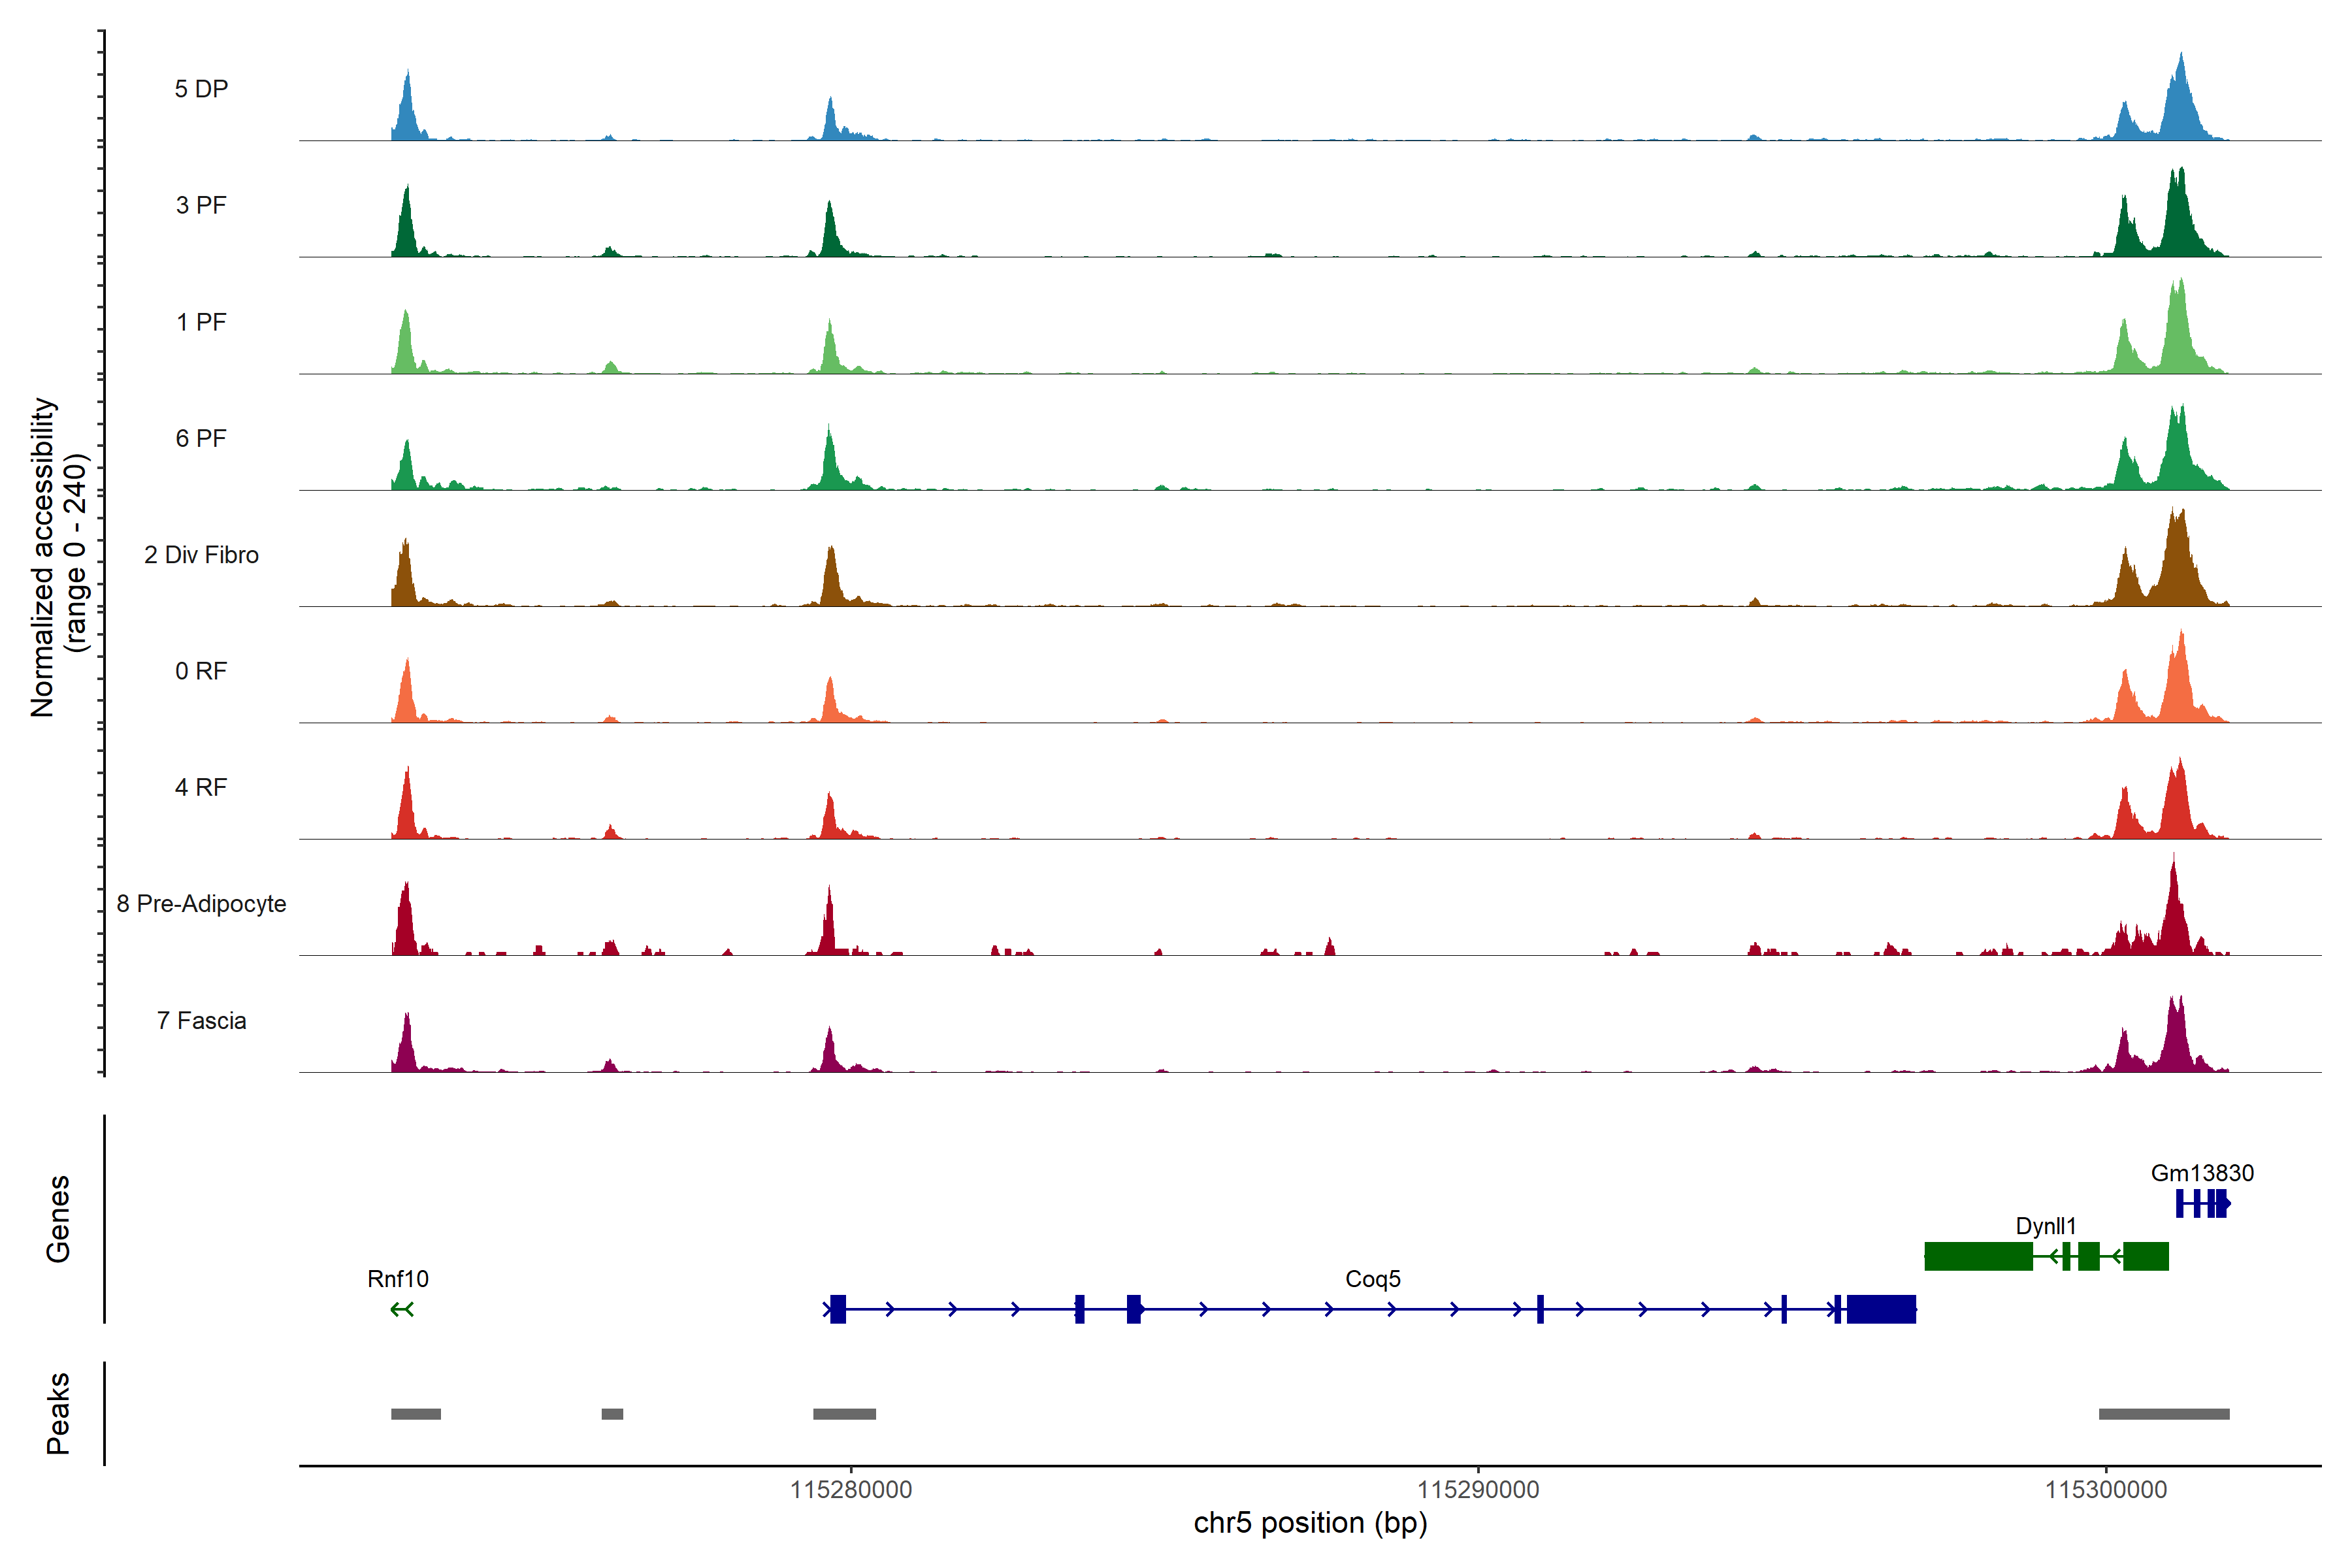The width and height of the screenshot is (2352, 1568).
Task: Click the 115290000 axis tick label
Action: click(1478, 1490)
